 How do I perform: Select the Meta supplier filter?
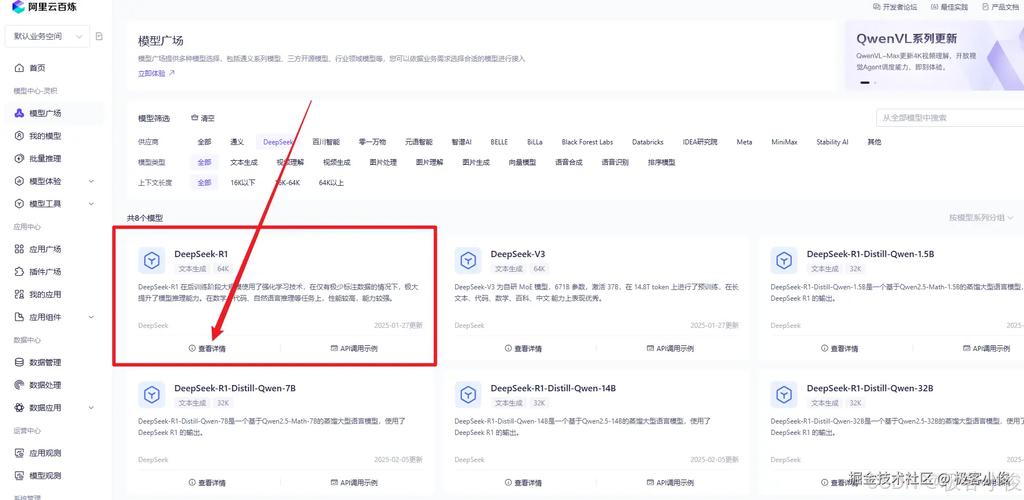tap(744, 142)
